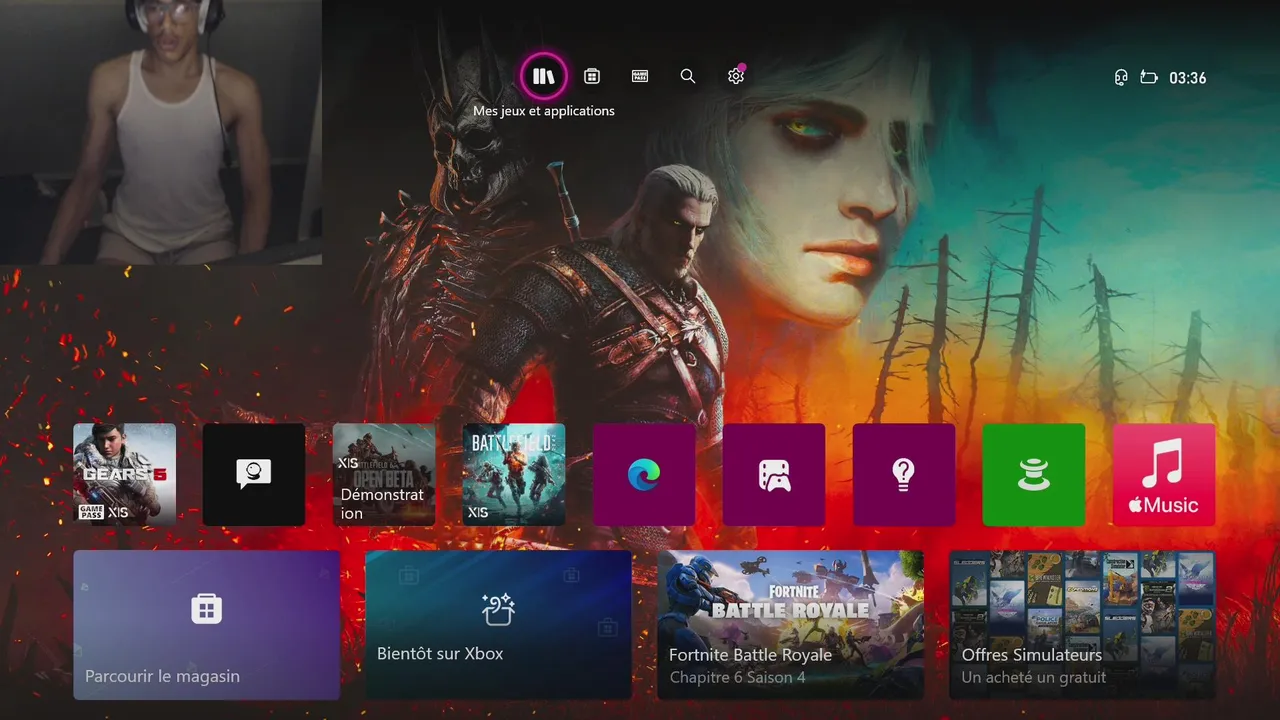Click the Un acheté un gratuit text

pos(1034,678)
